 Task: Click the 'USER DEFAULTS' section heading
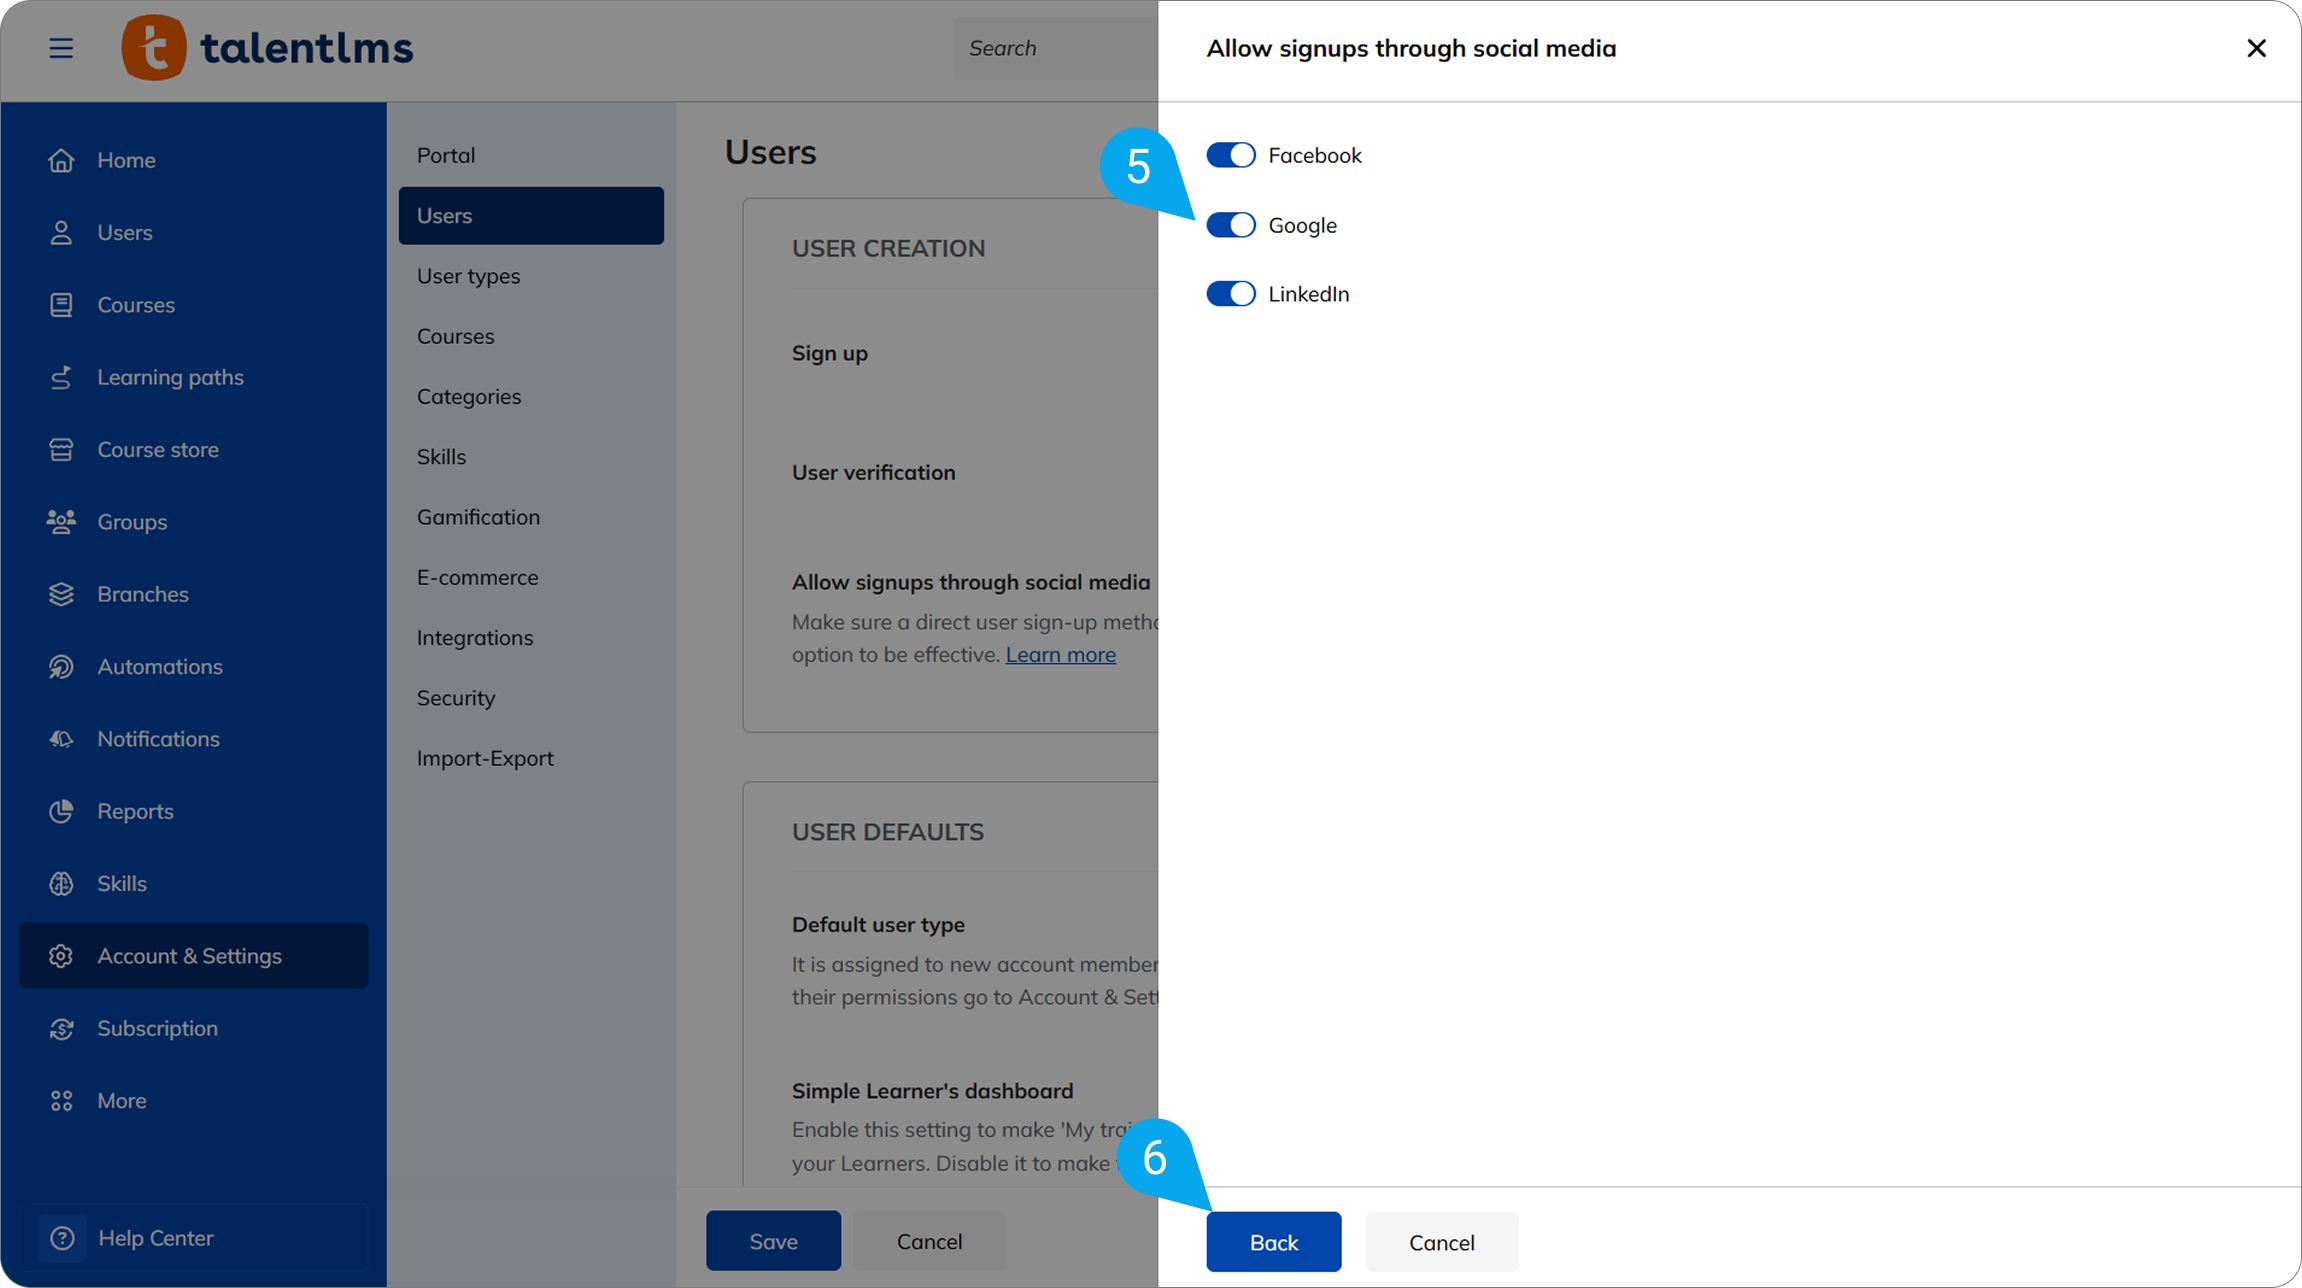(887, 832)
